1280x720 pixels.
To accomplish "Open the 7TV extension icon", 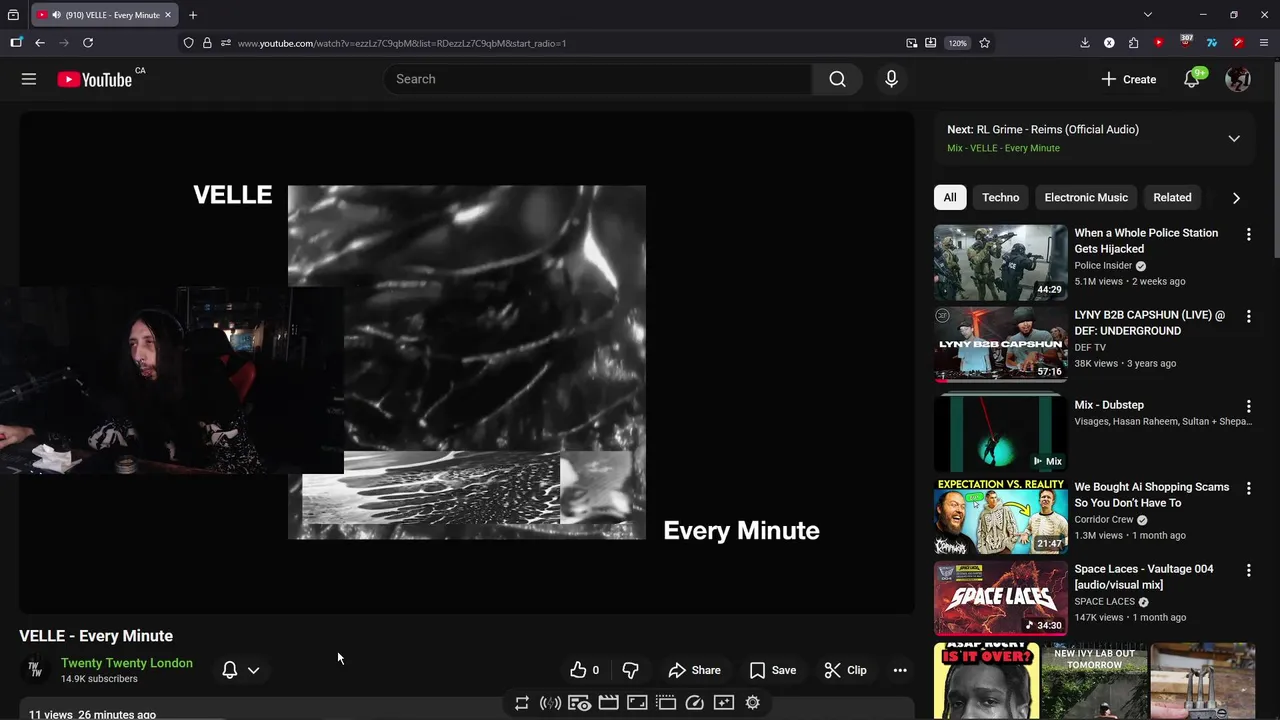I will pos(1212,43).
